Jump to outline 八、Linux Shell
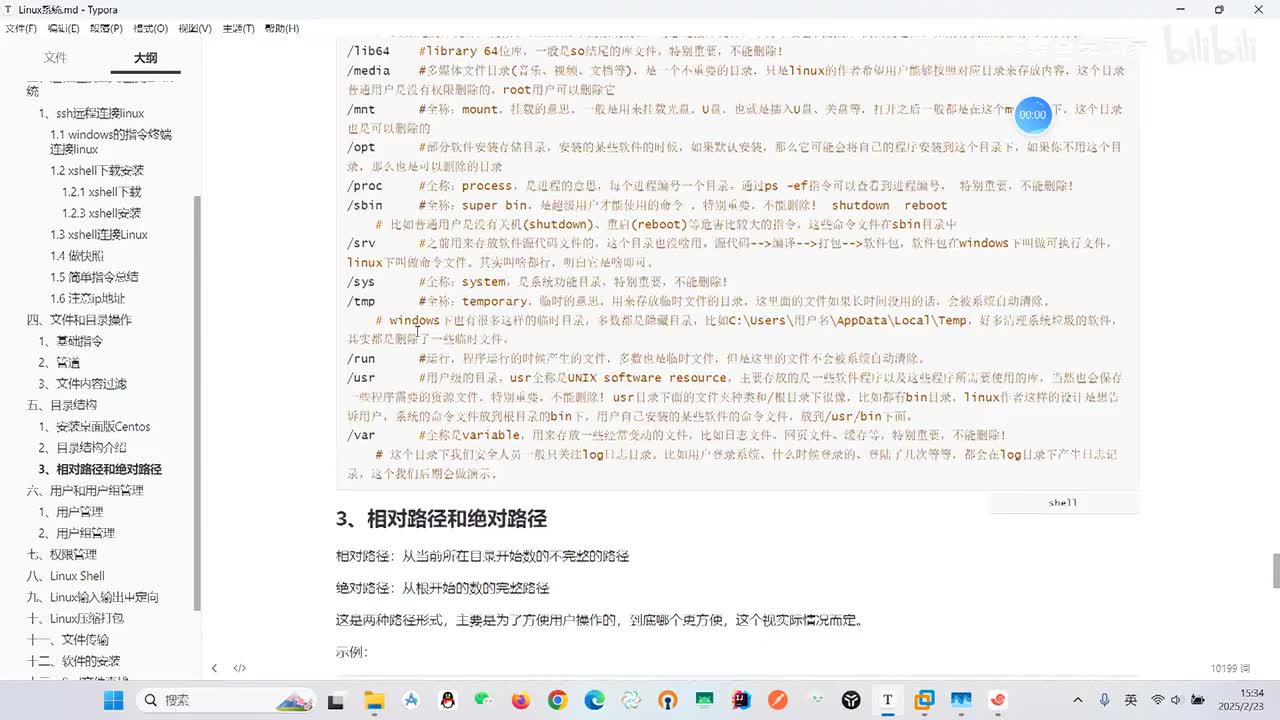1280x720 pixels. pos(65,576)
